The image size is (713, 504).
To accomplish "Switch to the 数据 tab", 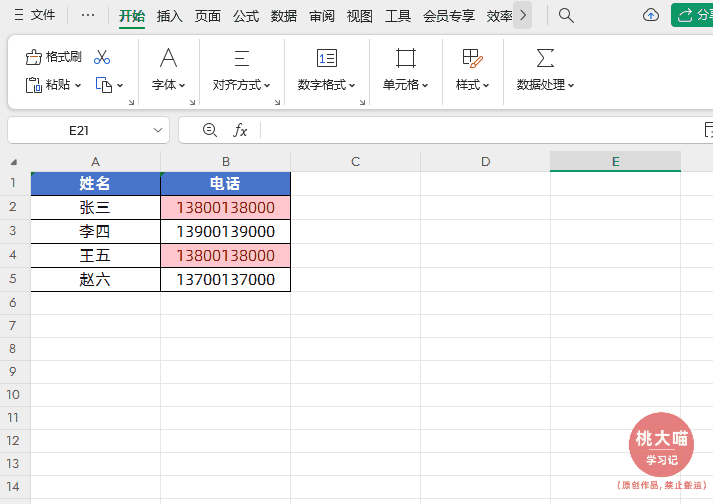I will pos(284,16).
